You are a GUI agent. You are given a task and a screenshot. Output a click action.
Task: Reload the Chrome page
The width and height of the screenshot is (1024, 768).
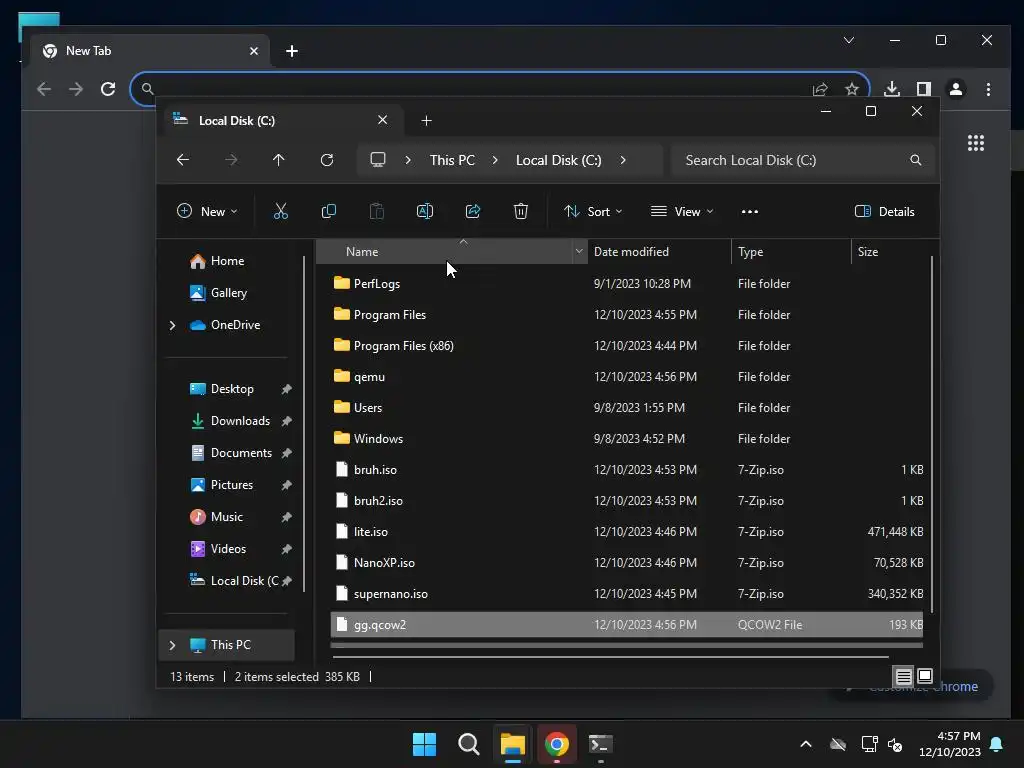point(108,89)
